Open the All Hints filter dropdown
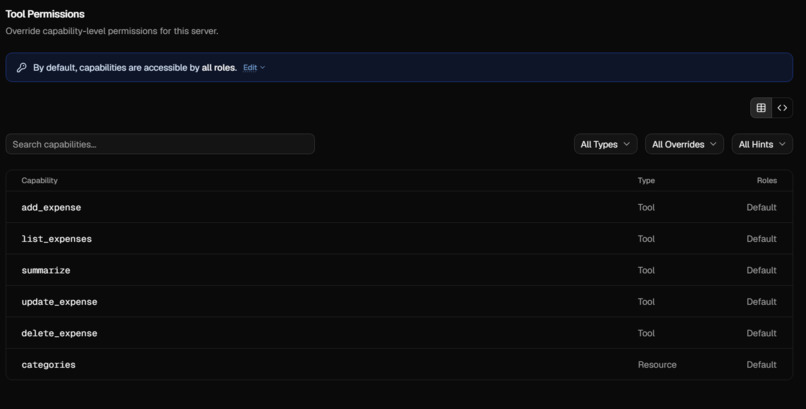This screenshot has width=806, height=409. (762, 144)
